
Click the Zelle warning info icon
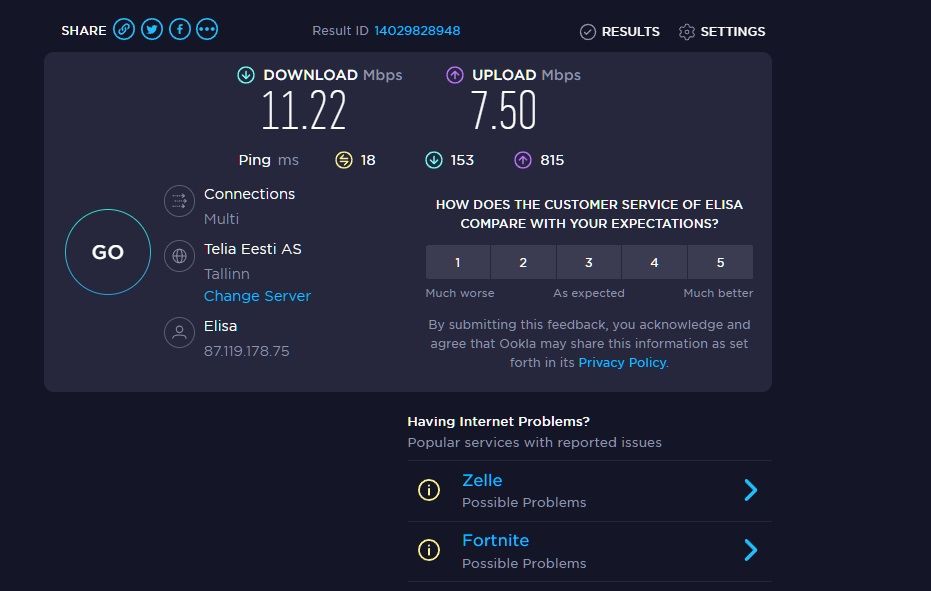pos(429,490)
